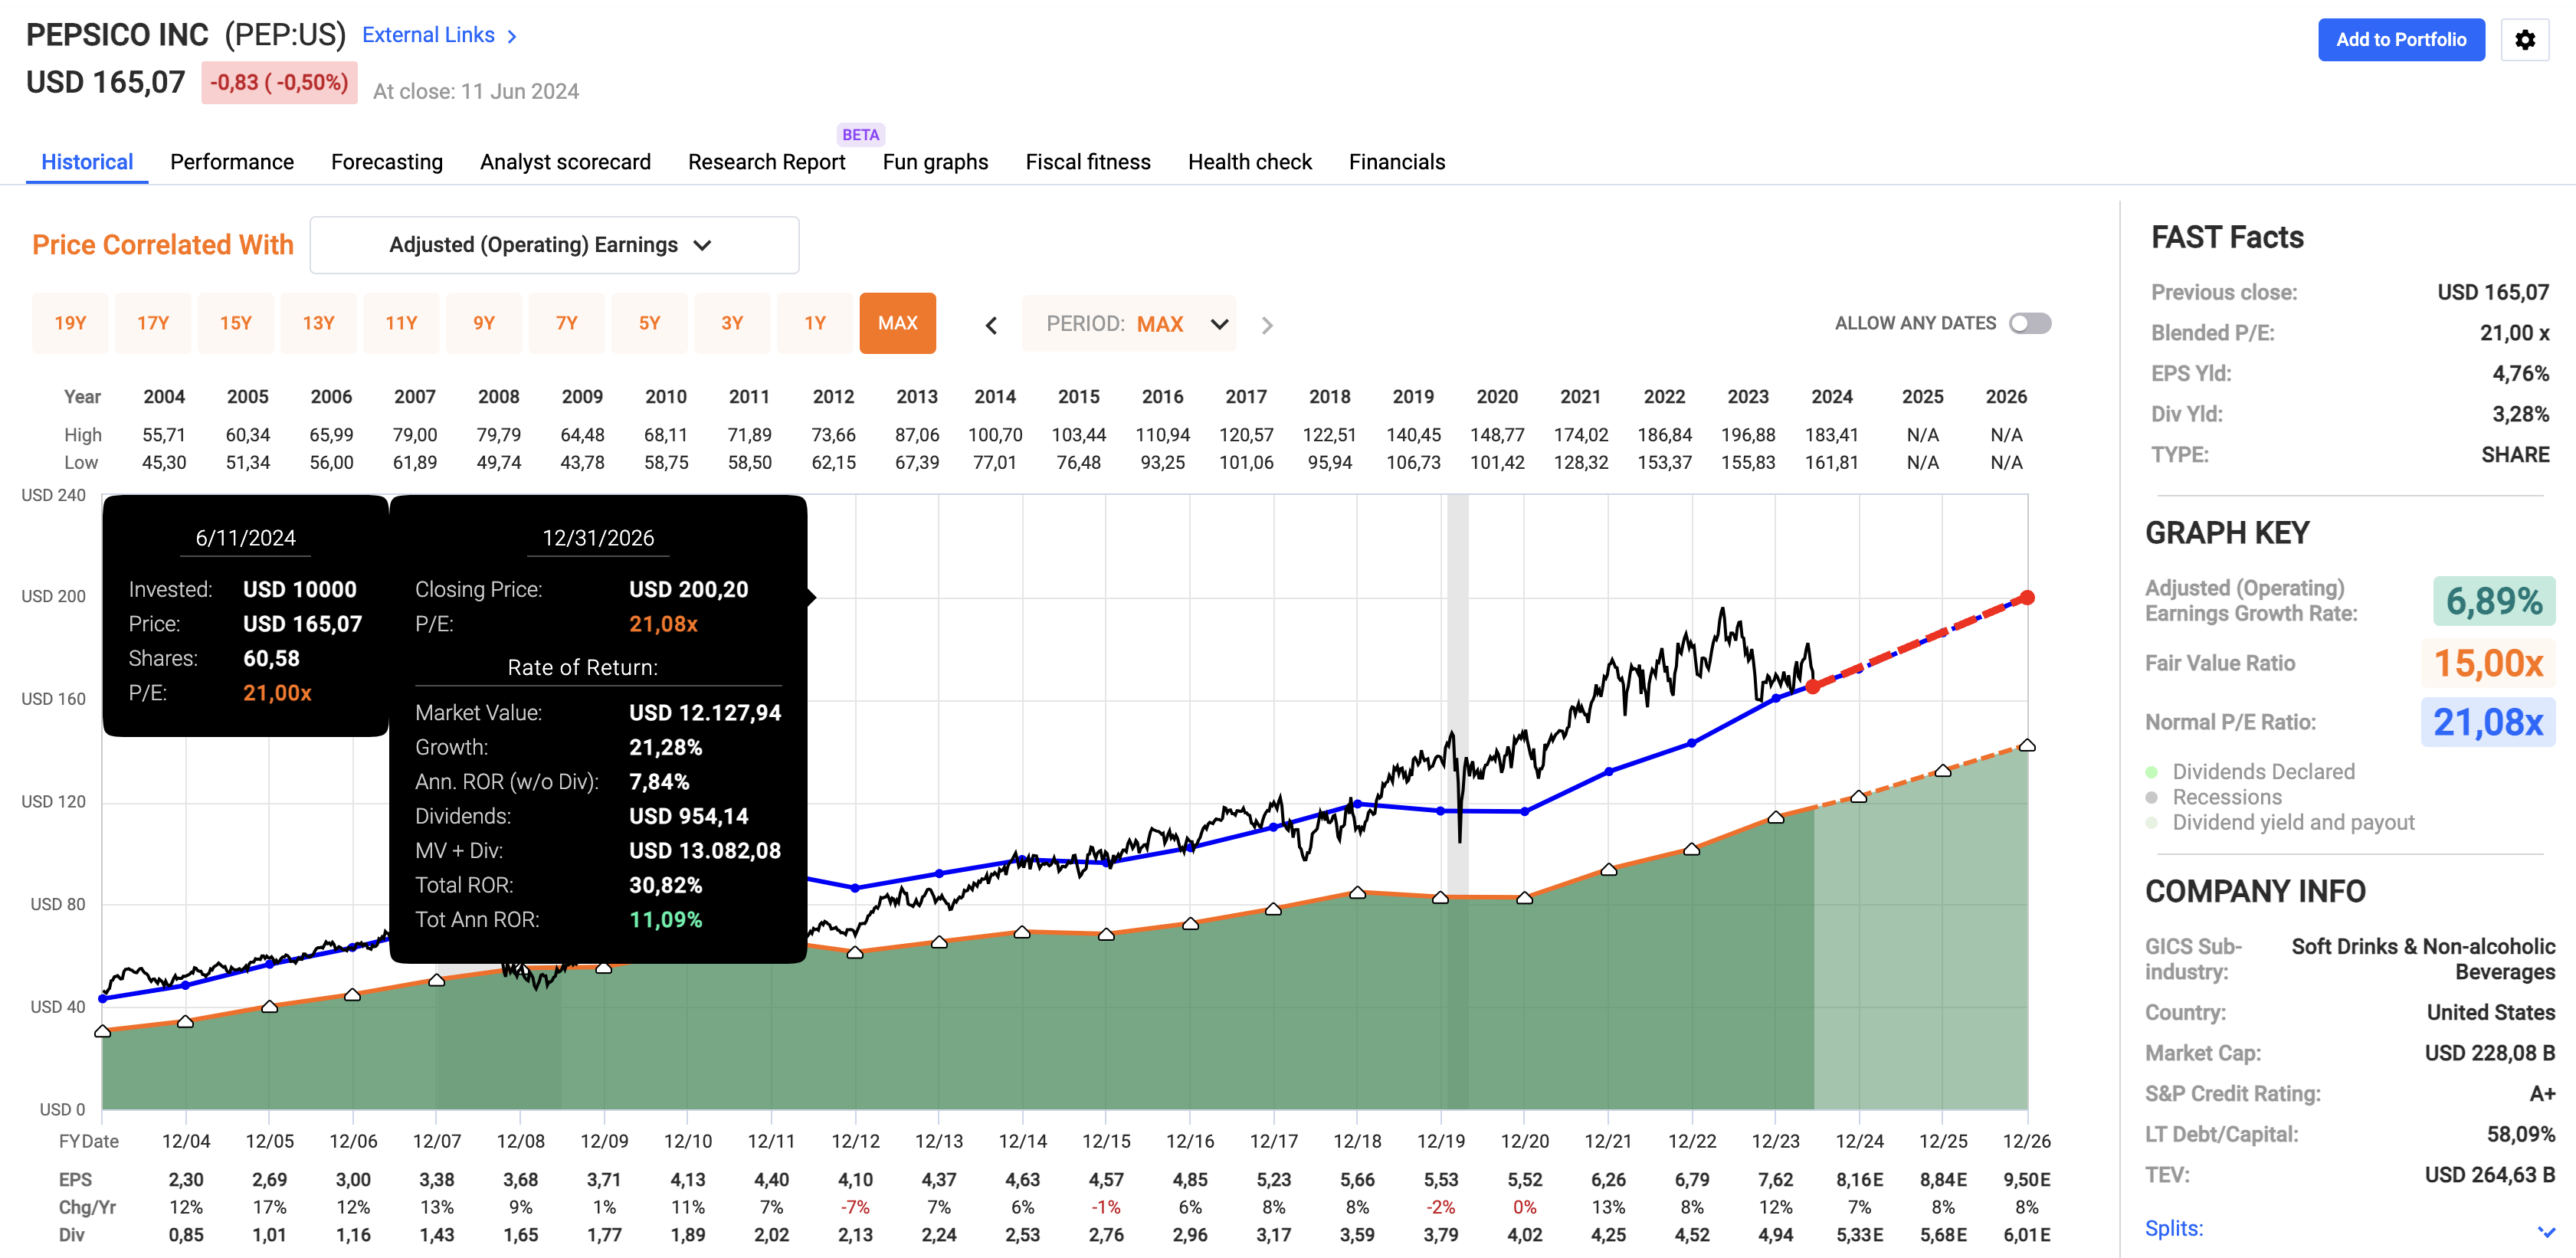Shift period forward with the right chevron arrow
Screen dimensions: 2576x1258
(x=1267, y=324)
